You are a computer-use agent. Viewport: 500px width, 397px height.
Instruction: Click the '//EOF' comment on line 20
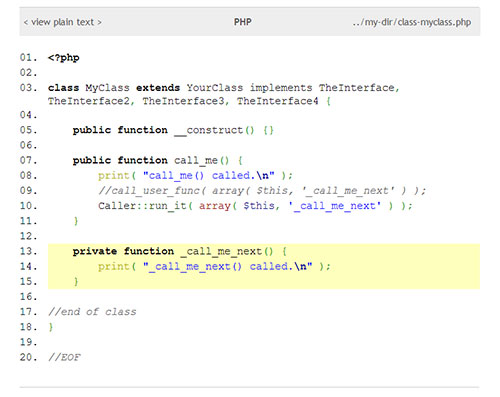tap(64, 357)
